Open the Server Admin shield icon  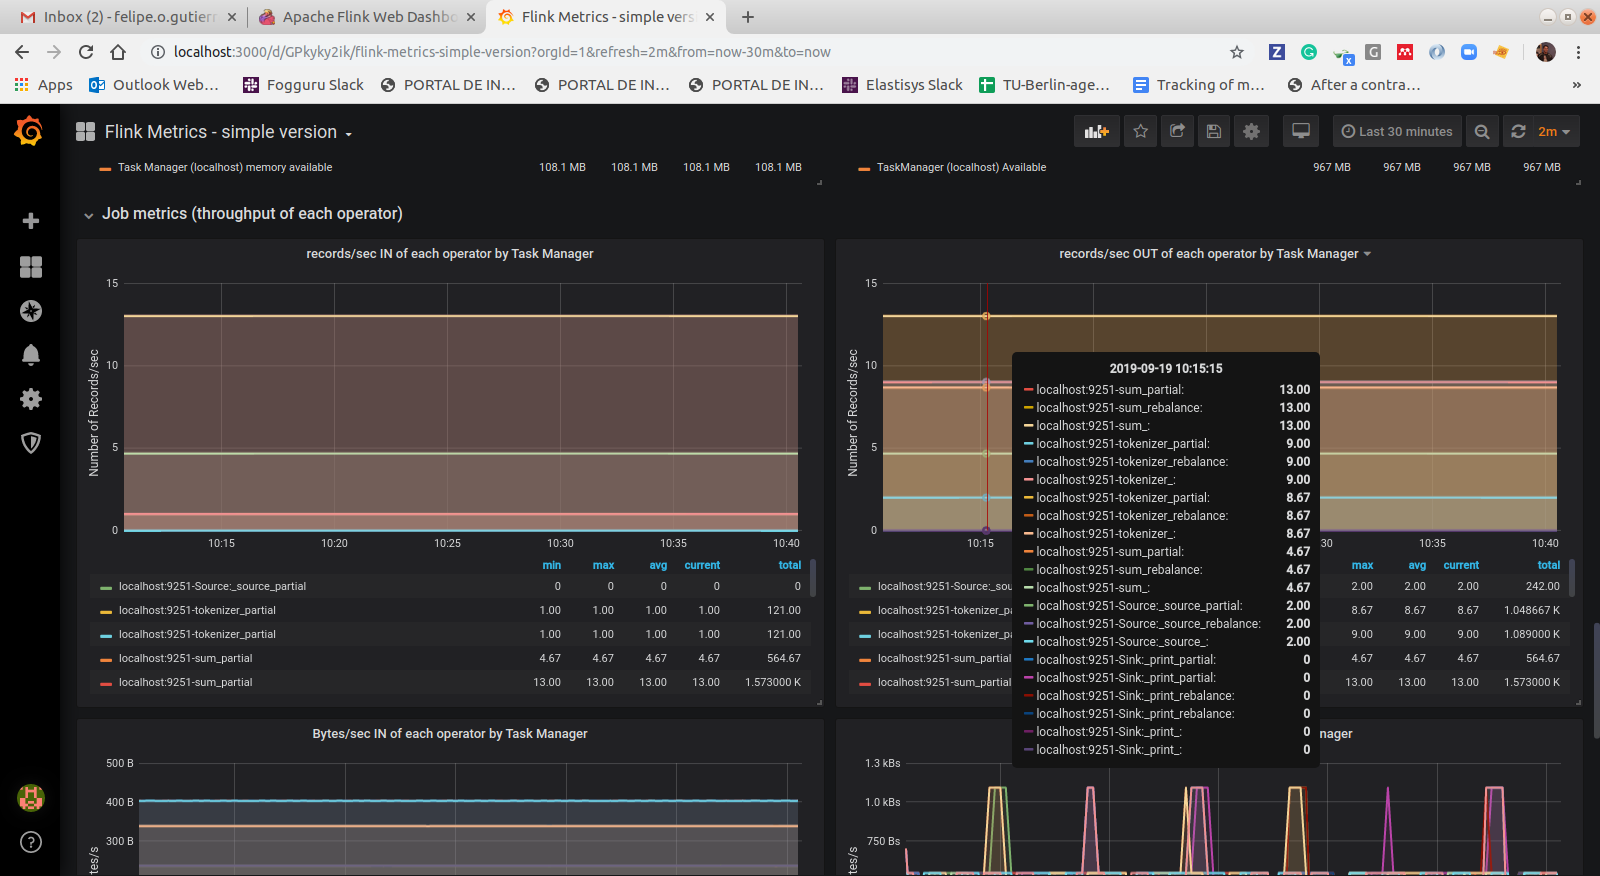click(31, 443)
